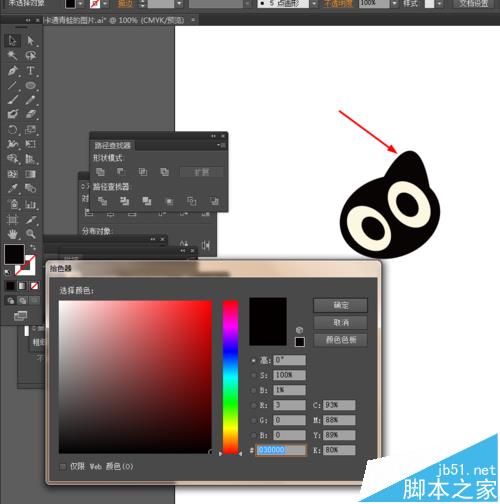Viewport: 500px width, 504px height.
Task: Select the Artboard tool
Action: tap(12, 219)
